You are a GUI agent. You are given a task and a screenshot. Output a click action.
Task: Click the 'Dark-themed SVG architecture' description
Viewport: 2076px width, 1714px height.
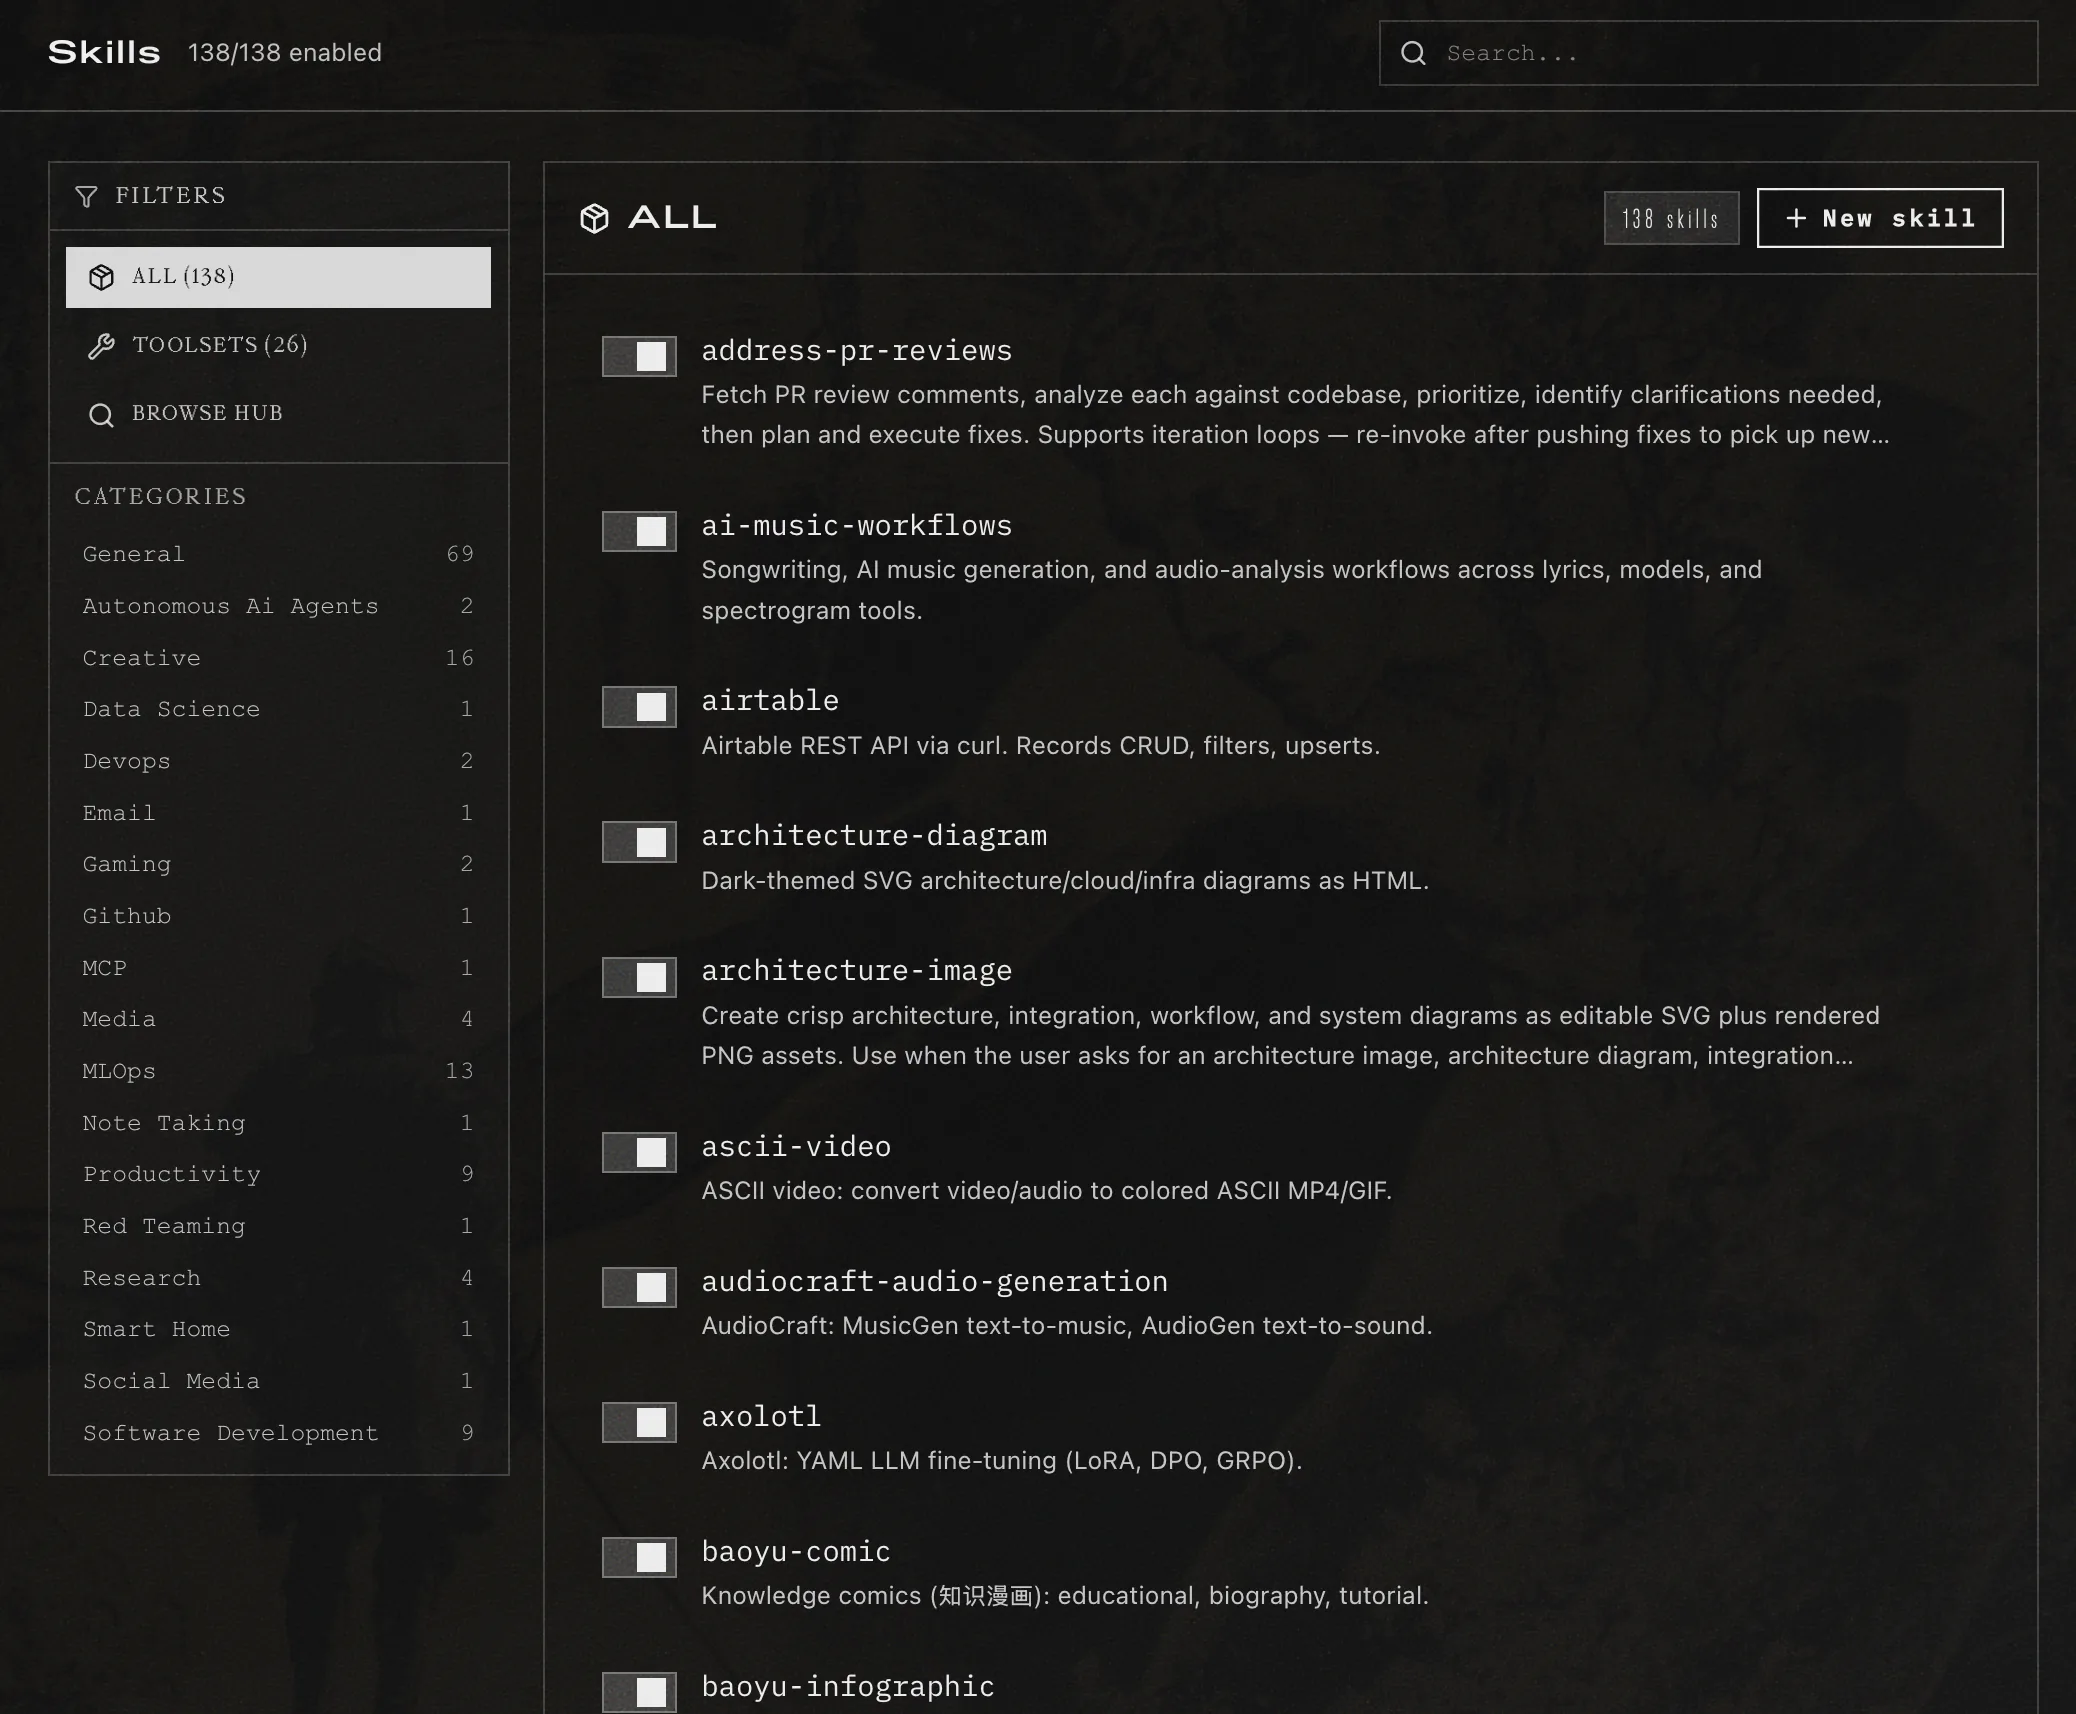(1065, 881)
